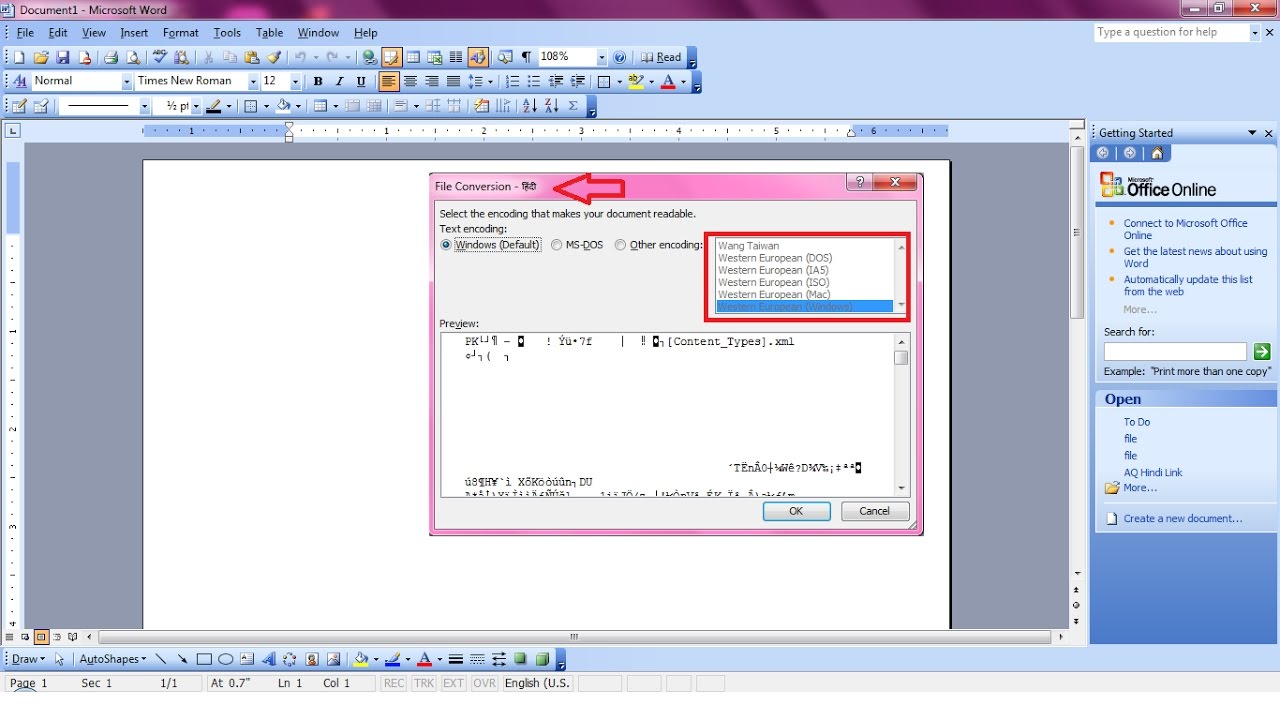This screenshot has height=720, width=1280.
Task: Click AutoSum sigma icon
Action: [x=573, y=106]
